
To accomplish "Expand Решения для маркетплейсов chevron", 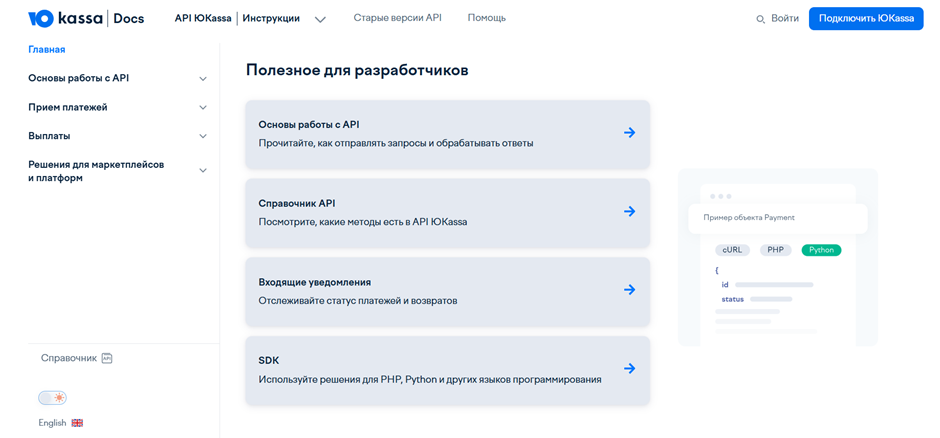I will [x=203, y=171].
